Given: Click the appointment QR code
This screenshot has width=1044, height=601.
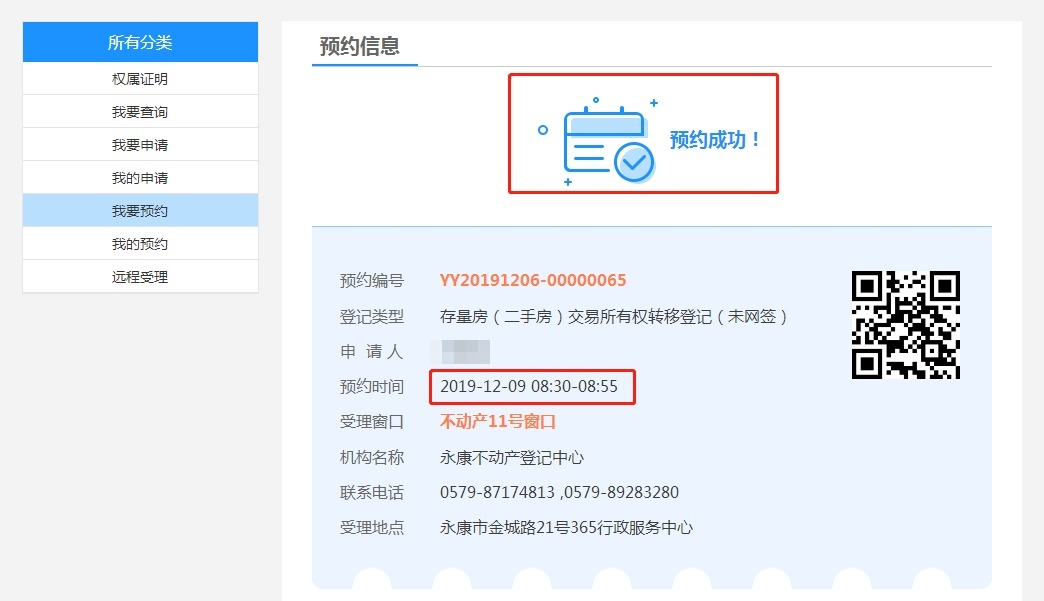Looking at the screenshot, I should (905, 325).
